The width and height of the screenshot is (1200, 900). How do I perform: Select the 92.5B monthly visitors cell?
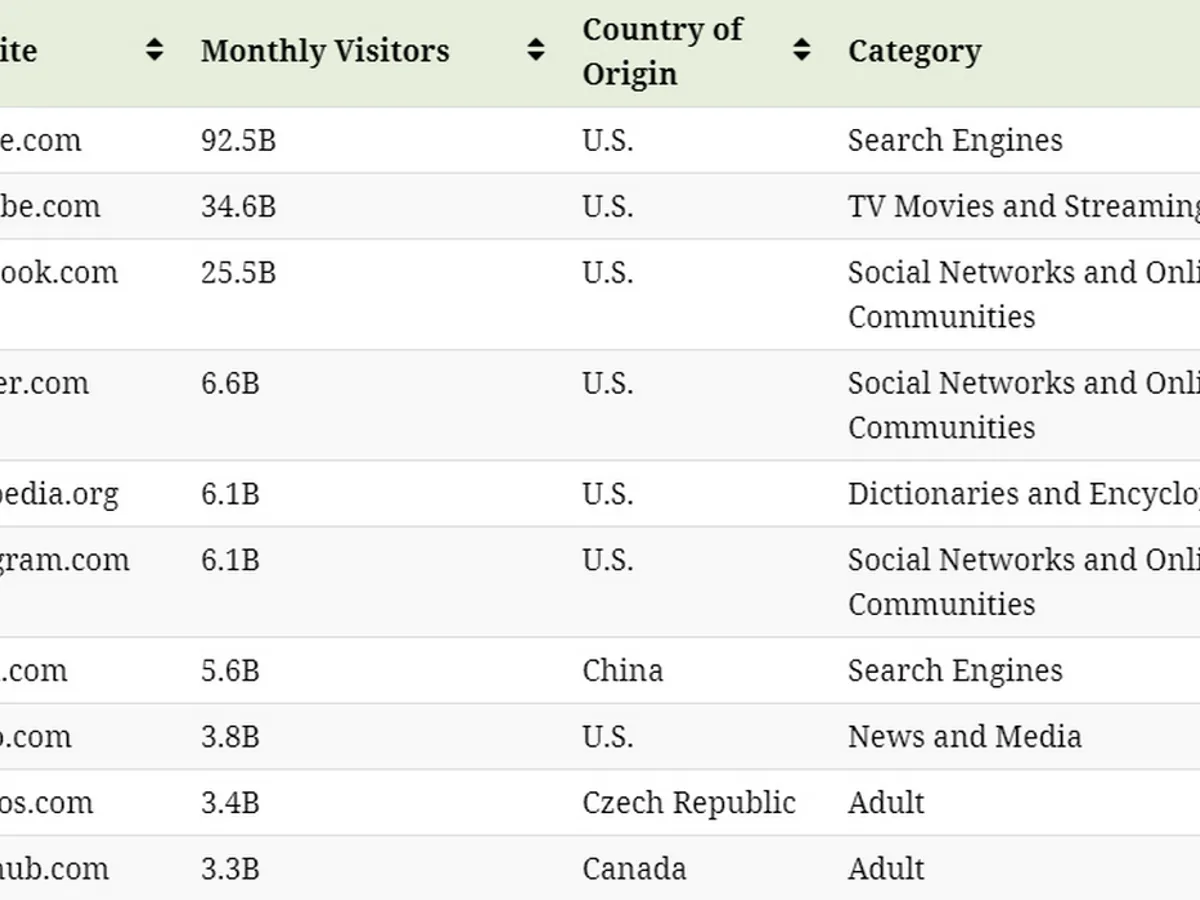pos(238,140)
